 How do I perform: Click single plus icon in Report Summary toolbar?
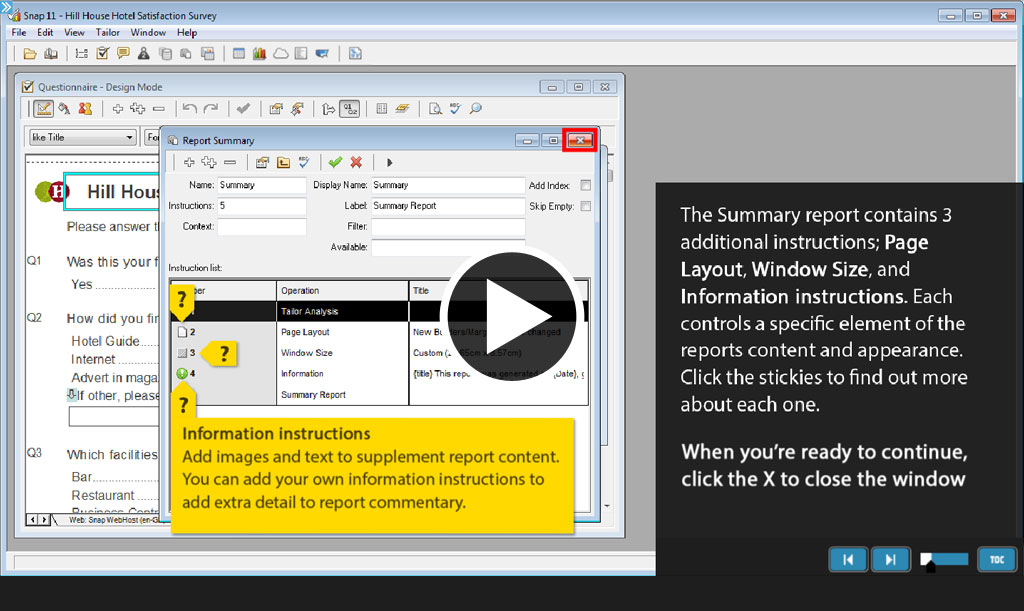click(x=189, y=162)
